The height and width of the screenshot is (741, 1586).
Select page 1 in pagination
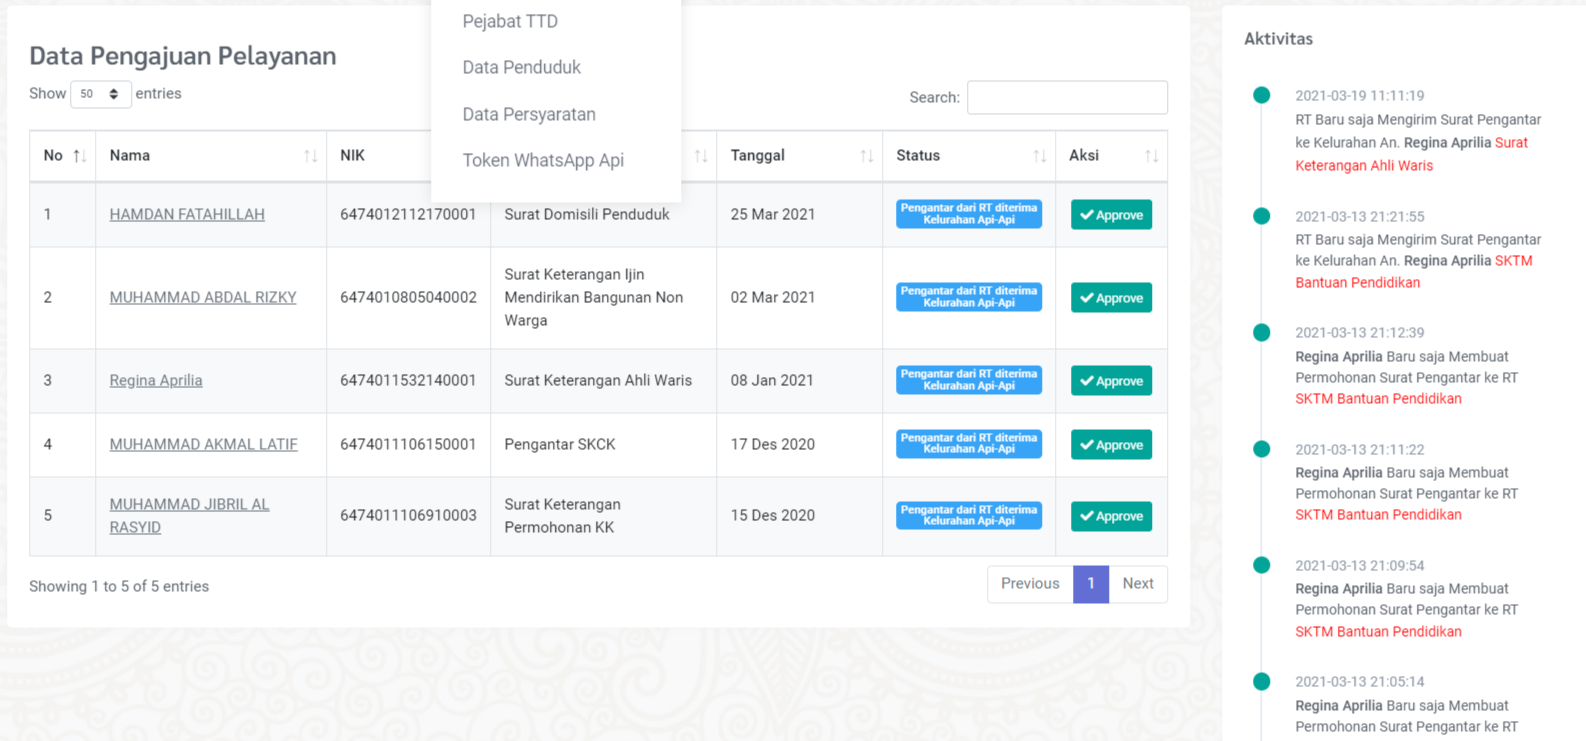1091,584
